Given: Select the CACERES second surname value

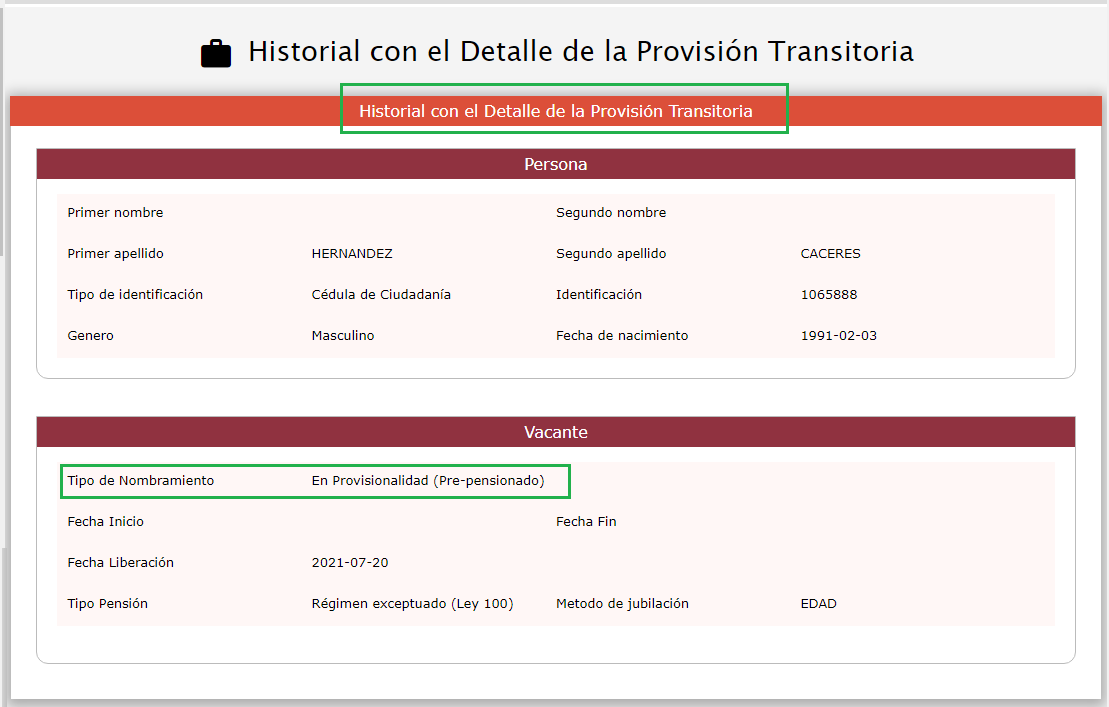Looking at the screenshot, I should [x=830, y=254].
